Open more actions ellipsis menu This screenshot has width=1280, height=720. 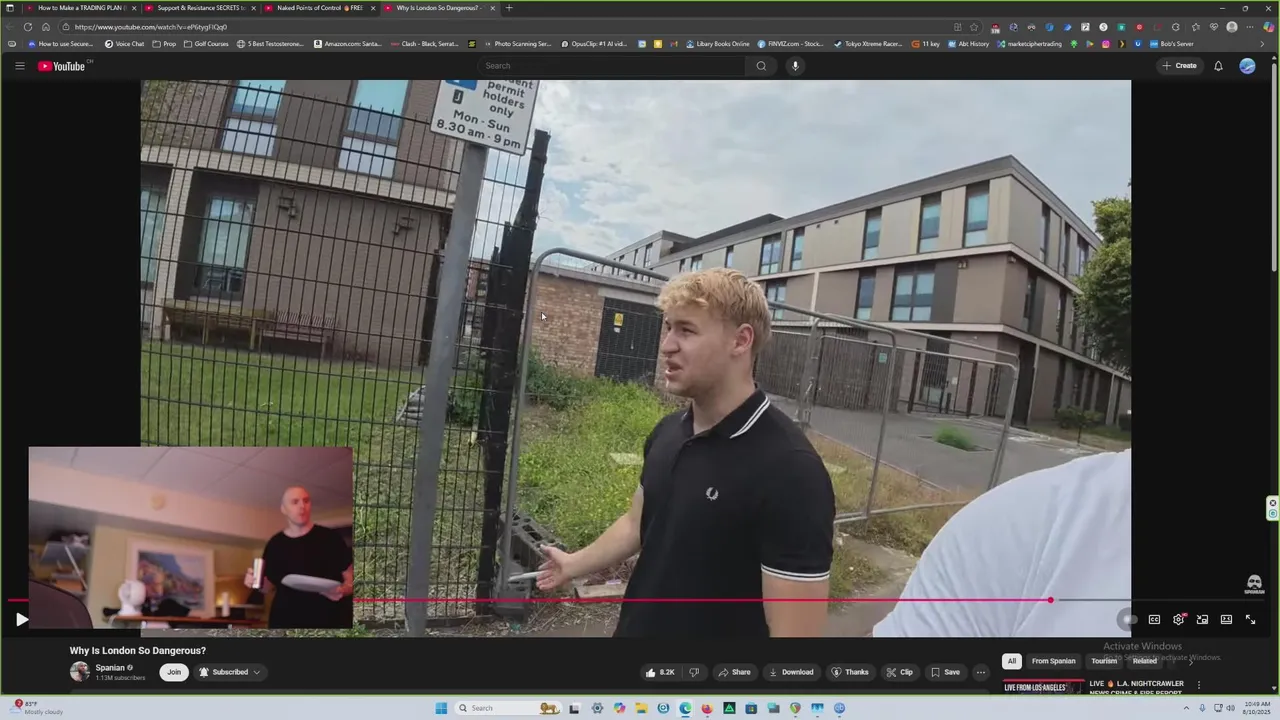tap(981, 672)
